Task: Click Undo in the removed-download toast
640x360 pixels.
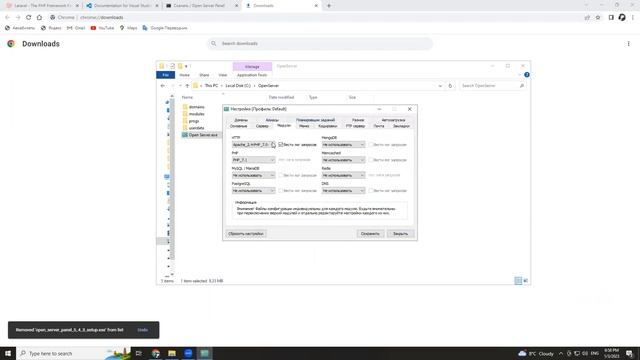Action: point(142,330)
